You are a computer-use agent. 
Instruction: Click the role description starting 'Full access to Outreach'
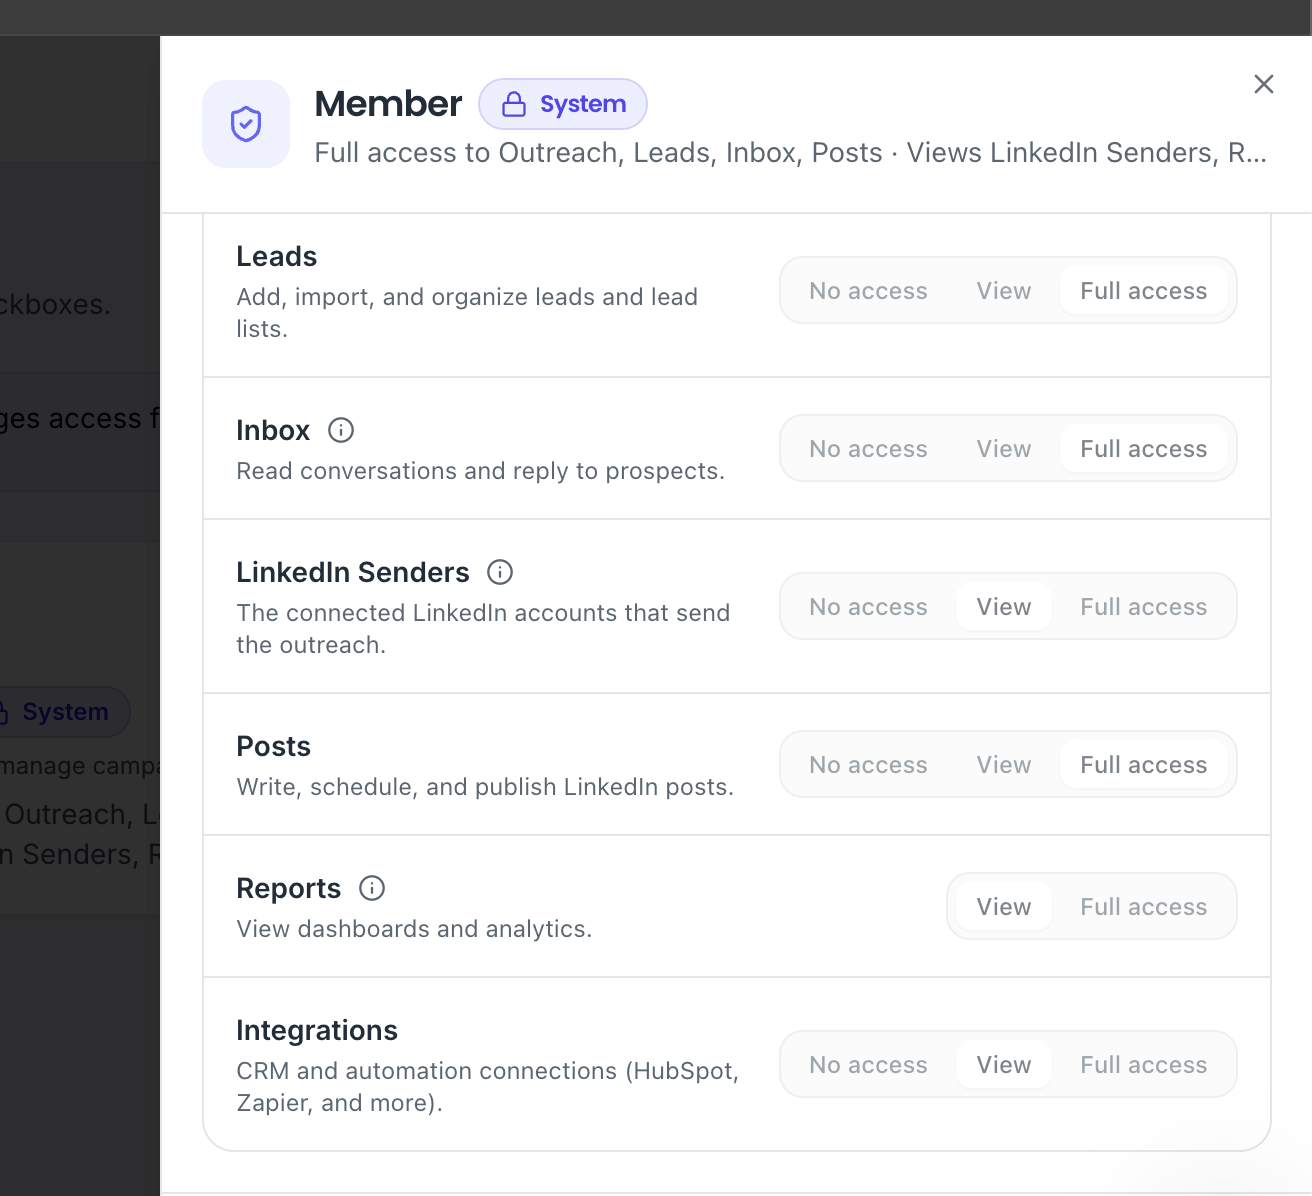[x=790, y=153]
